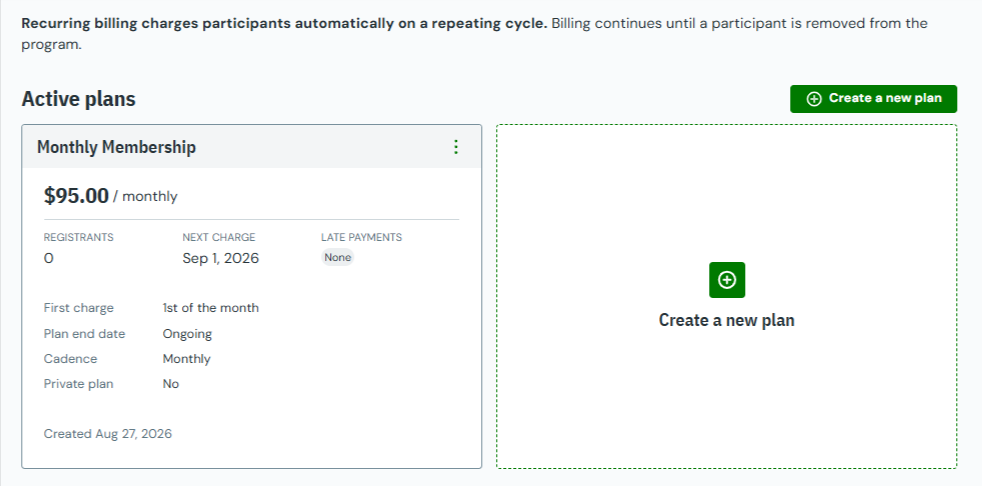
Task: Open the Monthly Membership plan title
Action: (x=116, y=147)
